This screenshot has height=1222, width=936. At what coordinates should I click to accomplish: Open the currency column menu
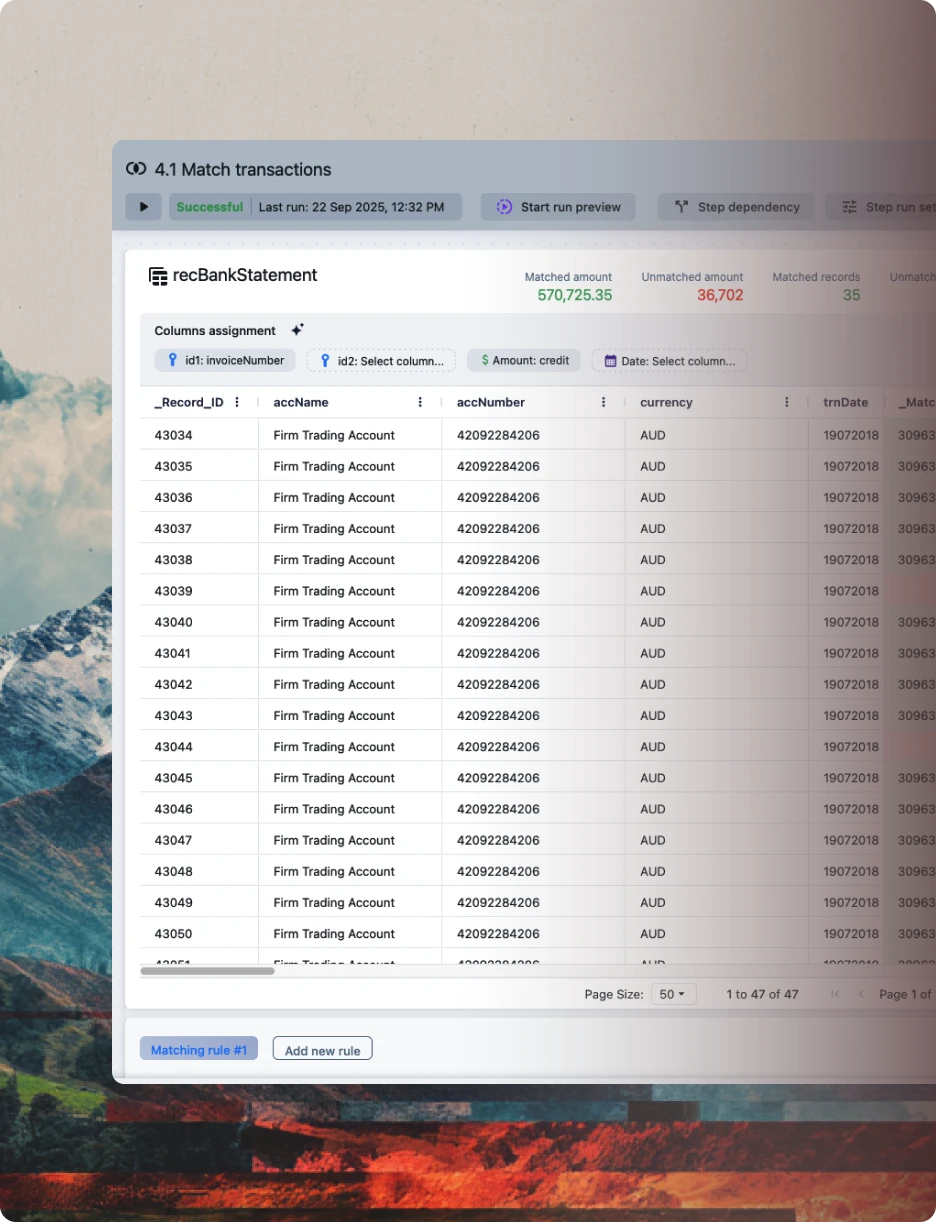787,402
